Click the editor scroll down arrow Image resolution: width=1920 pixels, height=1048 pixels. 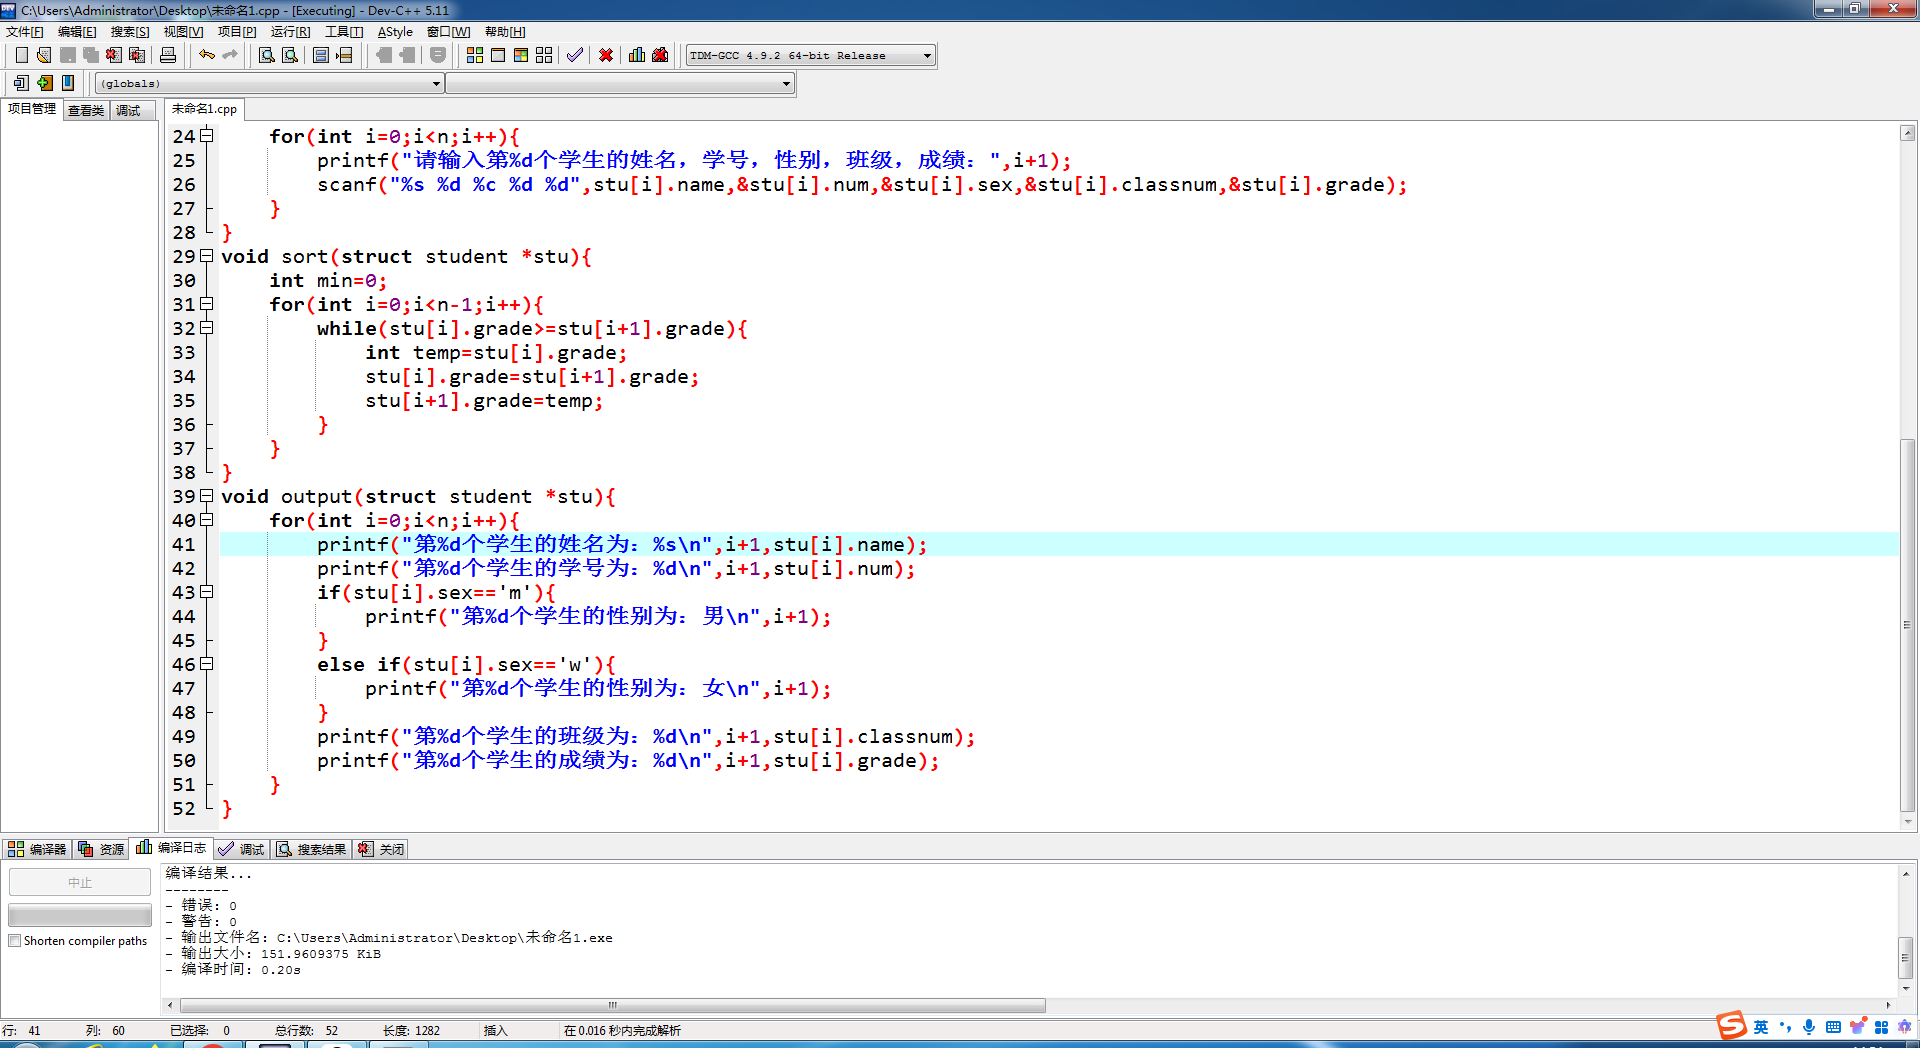point(1908,821)
